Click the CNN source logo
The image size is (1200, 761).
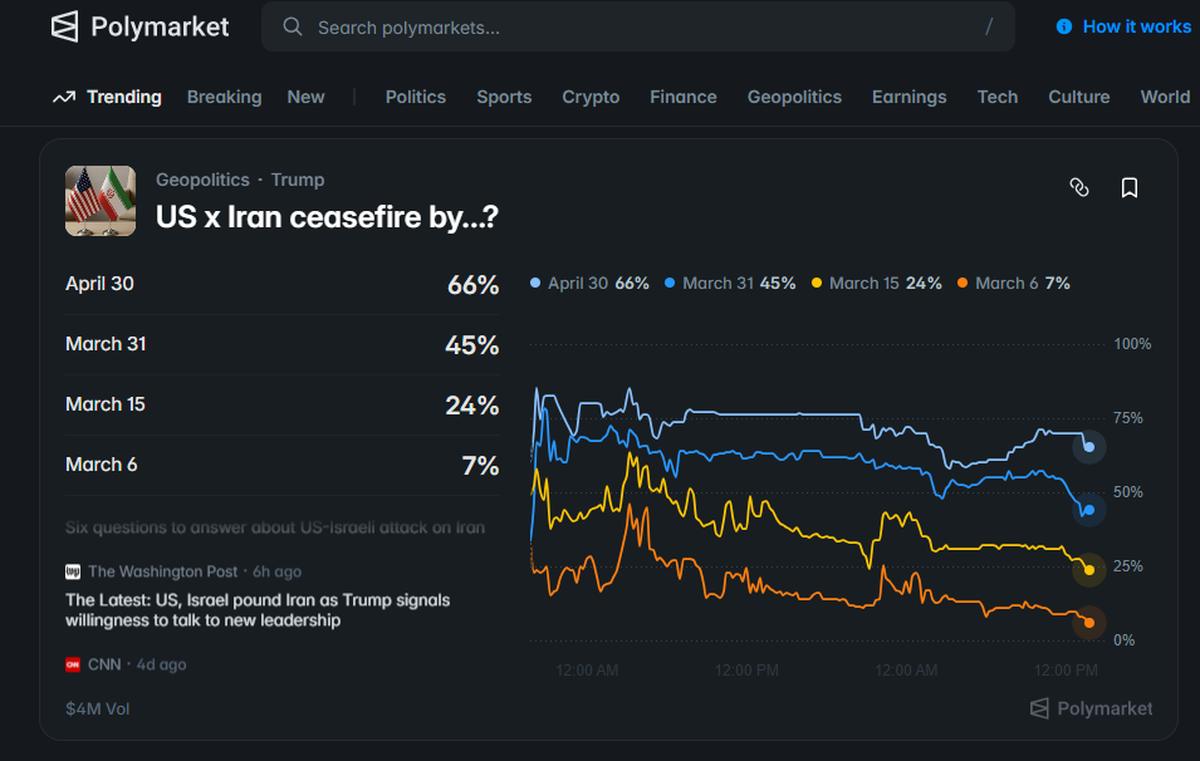pos(73,664)
